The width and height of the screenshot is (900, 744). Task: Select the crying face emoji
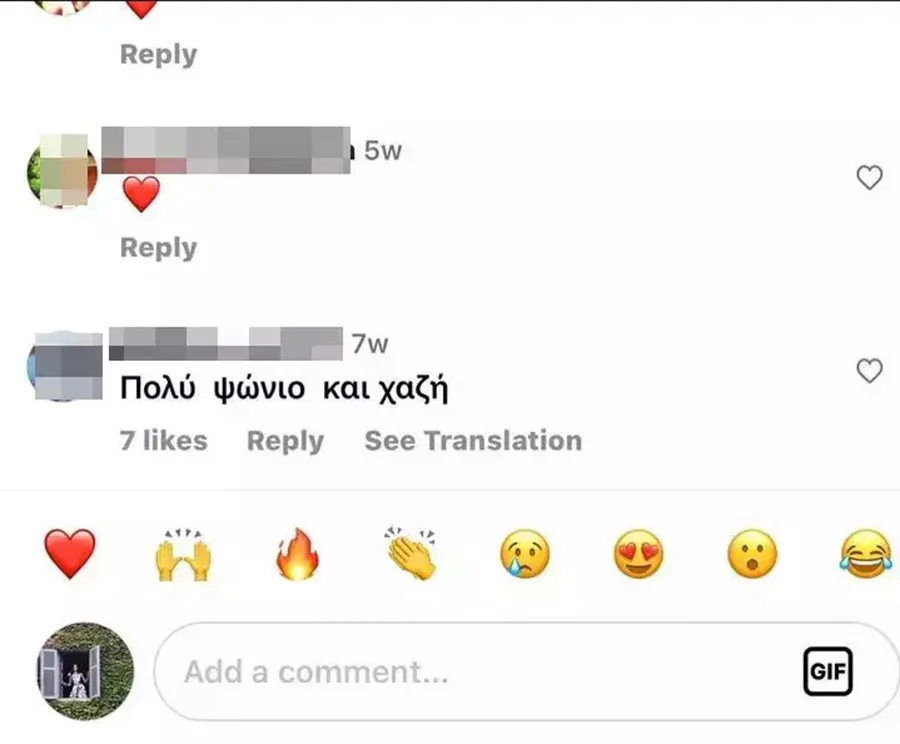click(525, 554)
